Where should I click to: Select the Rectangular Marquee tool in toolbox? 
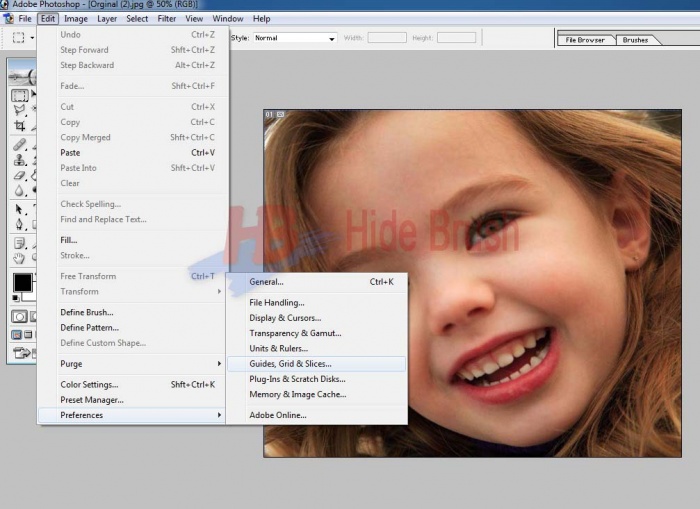pyautogui.click(x=19, y=96)
